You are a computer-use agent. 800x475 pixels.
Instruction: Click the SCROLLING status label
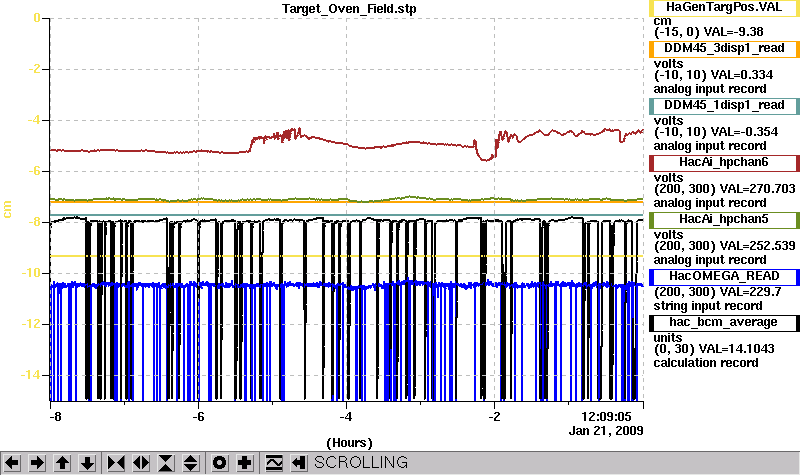(x=361, y=462)
